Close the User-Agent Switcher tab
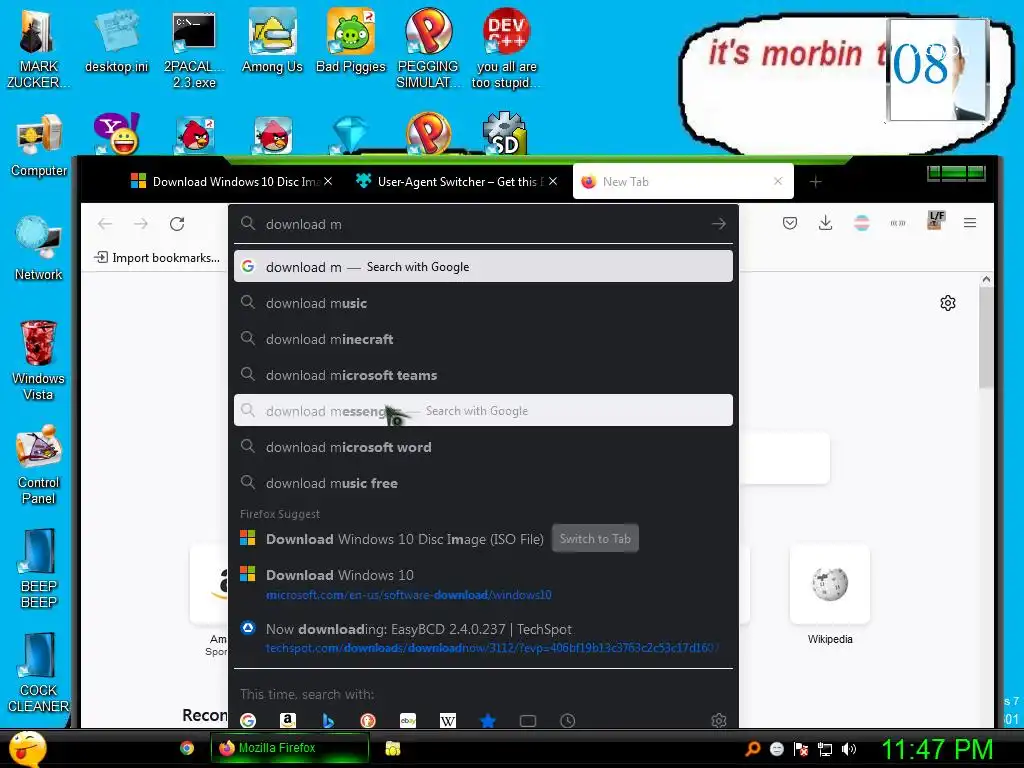Screen dimensions: 1024x768 point(553,182)
